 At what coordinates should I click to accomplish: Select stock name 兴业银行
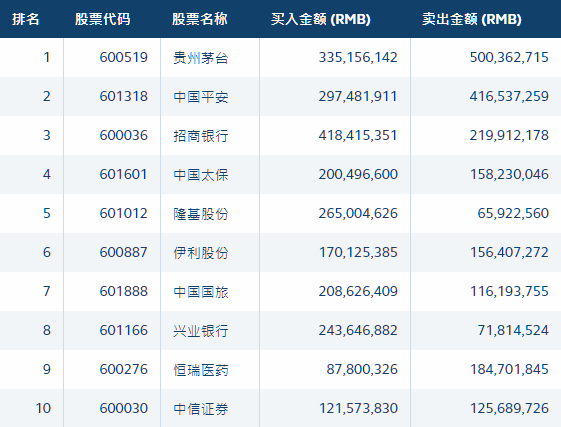pos(201,331)
